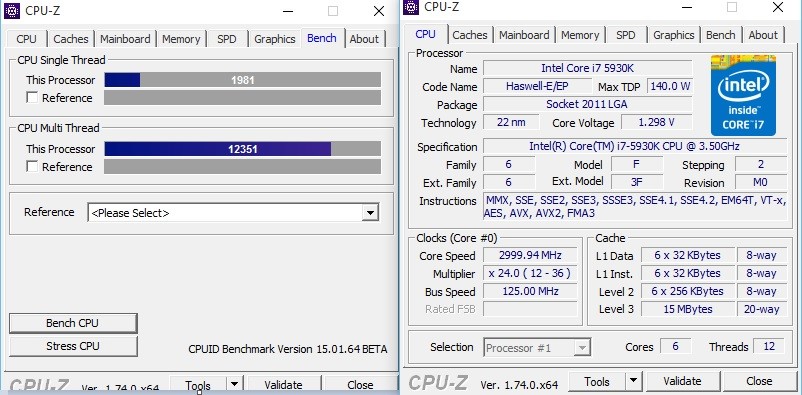Viewport: 802px width, 395px height.
Task: Click Ver. 1.74.0.x64 label in right window
Action: pyautogui.click(x=519, y=384)
